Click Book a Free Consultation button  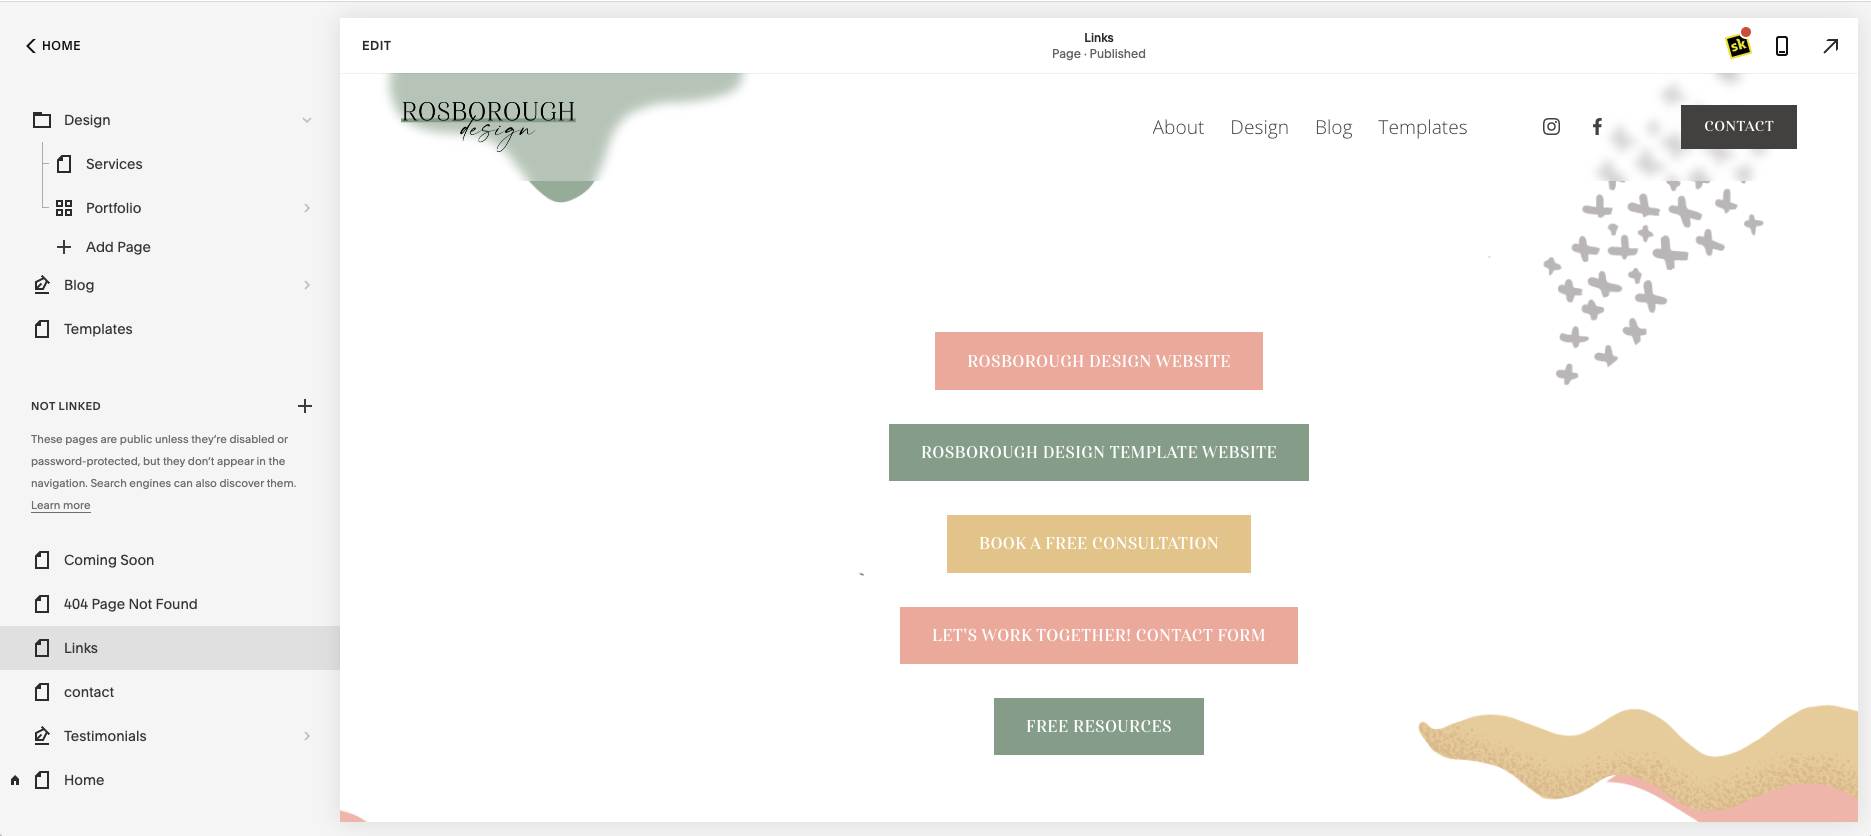tap(1099, 544)
